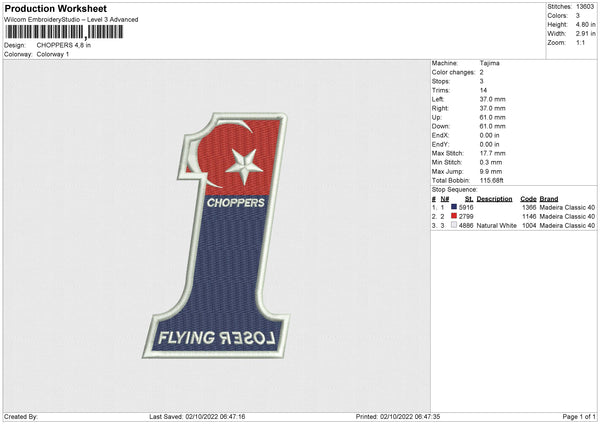The height and width of the screenshot is (424, 600).
Task: Select the Description column header
Action: pyautogui.click(x=494, y=199)
